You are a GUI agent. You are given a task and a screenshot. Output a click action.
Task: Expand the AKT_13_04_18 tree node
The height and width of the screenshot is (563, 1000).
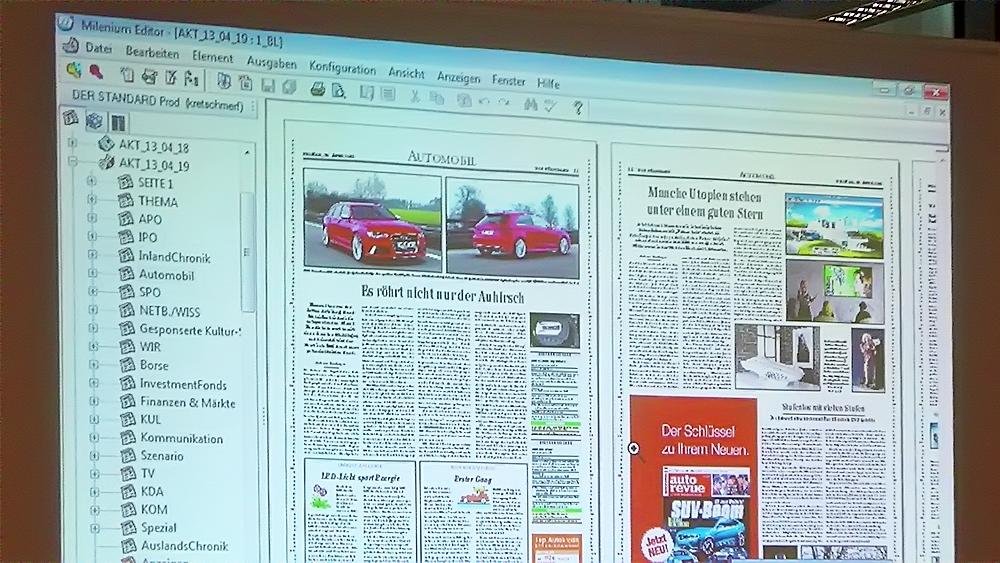[x=72, y=143]
